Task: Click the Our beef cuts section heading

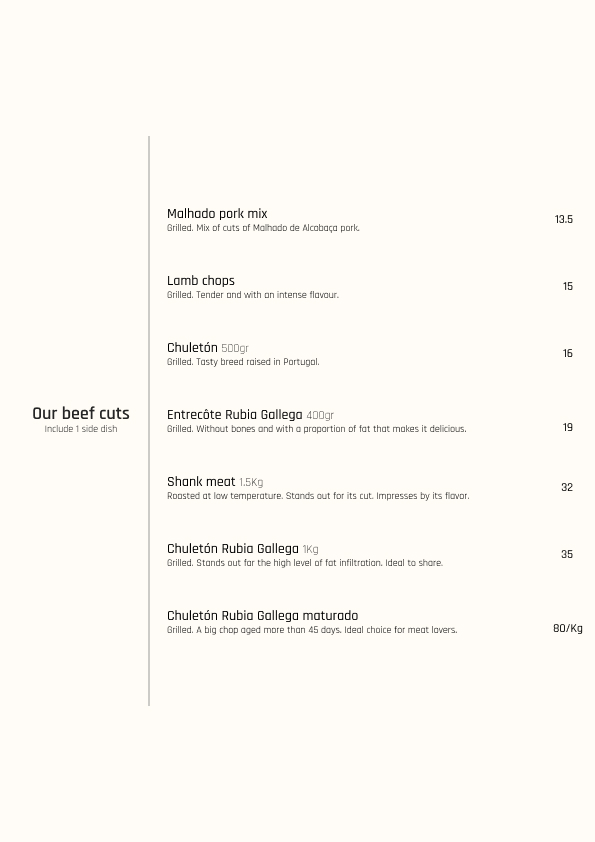Action: [81, 413]
